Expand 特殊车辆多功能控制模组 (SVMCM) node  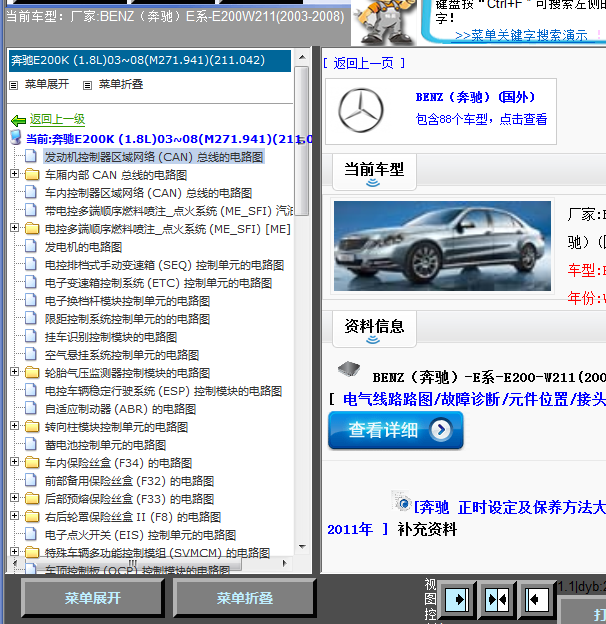14,552
